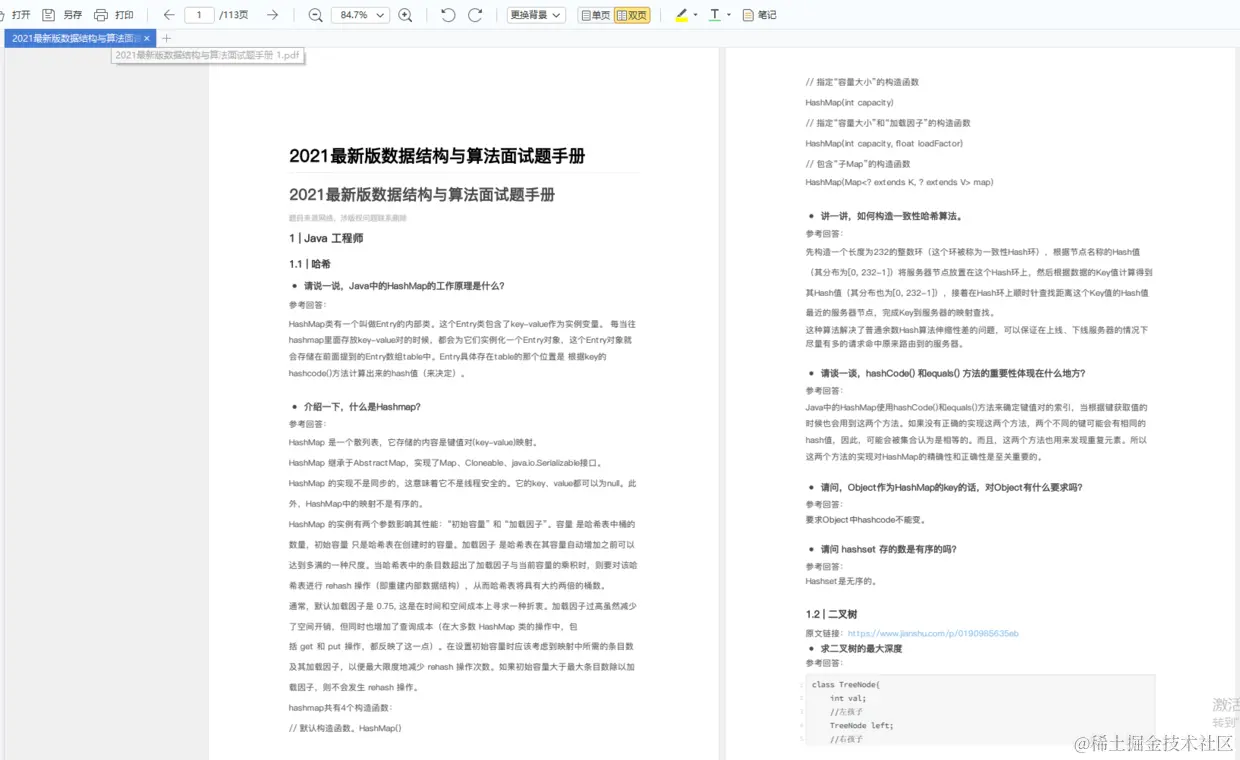Click the code line class TreeNode{
The height and width of the screenshot is (760, 1240).
pos(846,685)
